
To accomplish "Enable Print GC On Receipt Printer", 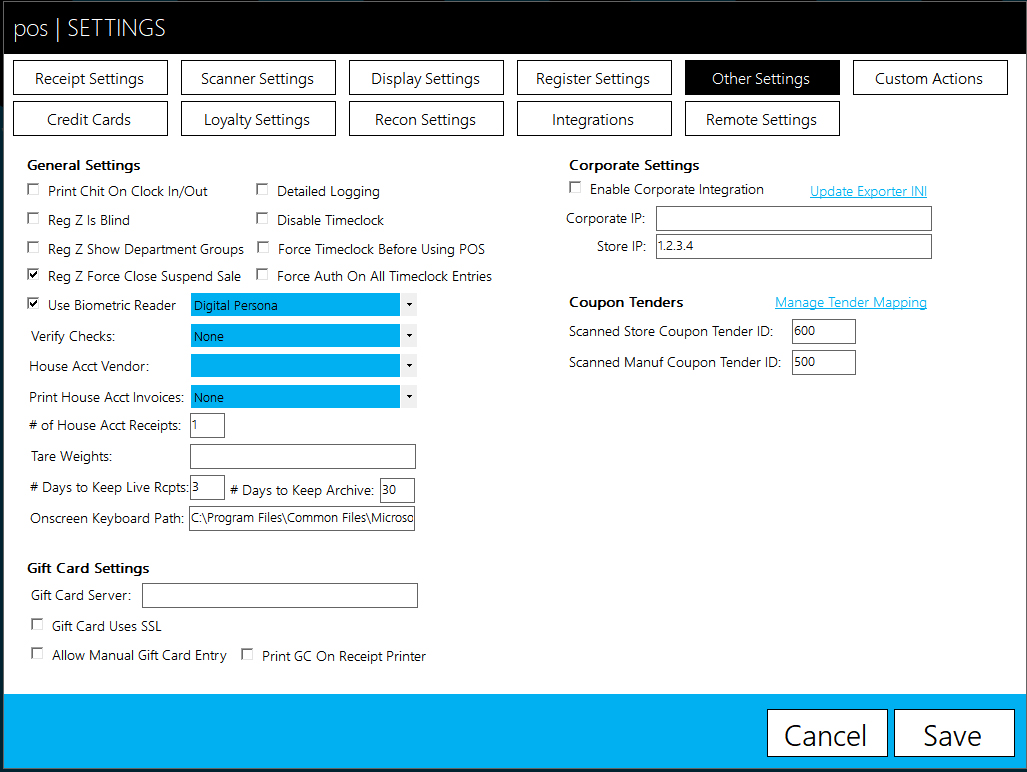I will click(247, 655).
